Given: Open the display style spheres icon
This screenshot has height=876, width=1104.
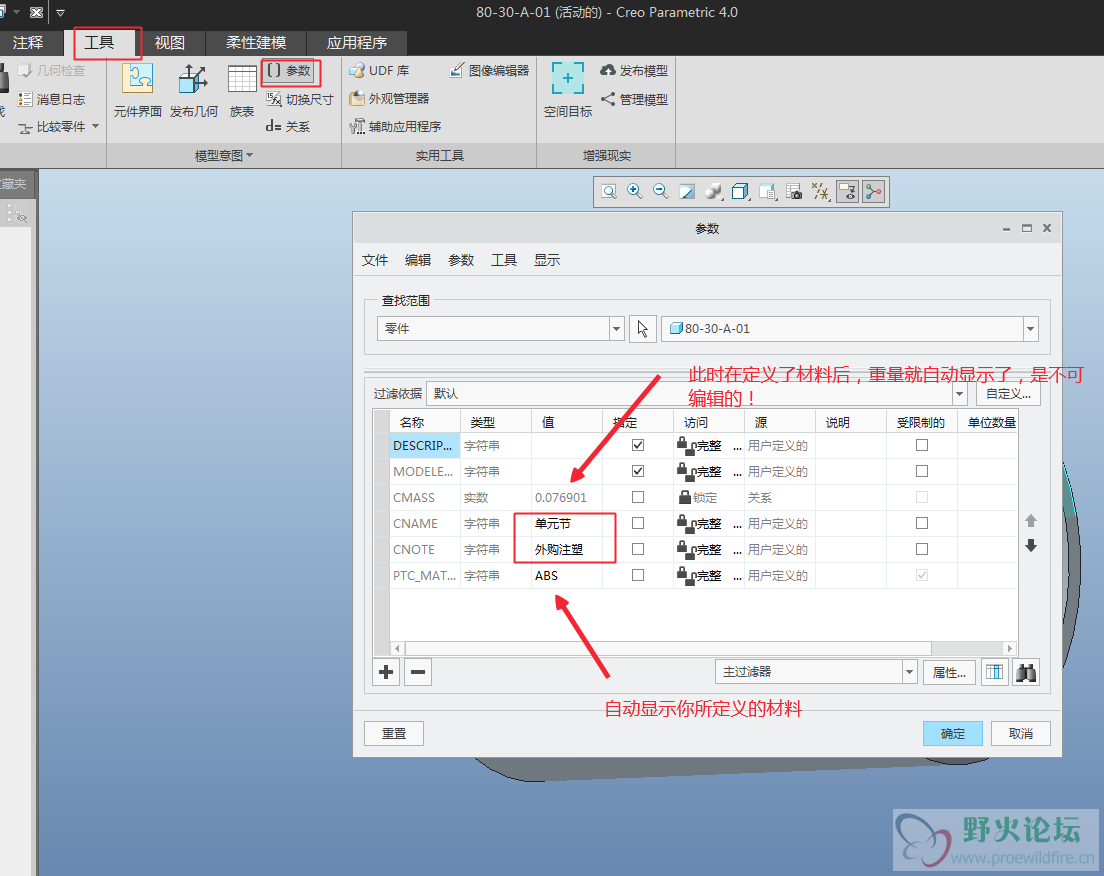Looking at the screenshot, I should tap(713, 192).
